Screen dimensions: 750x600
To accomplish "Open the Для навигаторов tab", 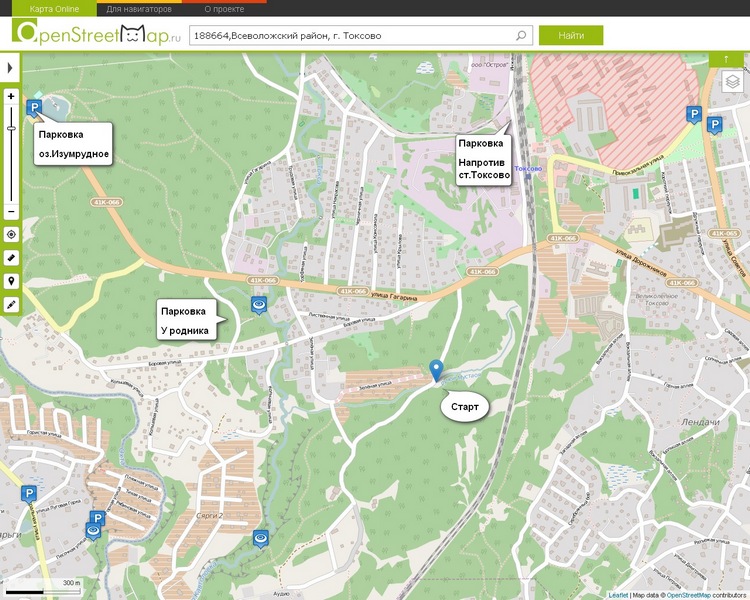I will tap(139, 9).
